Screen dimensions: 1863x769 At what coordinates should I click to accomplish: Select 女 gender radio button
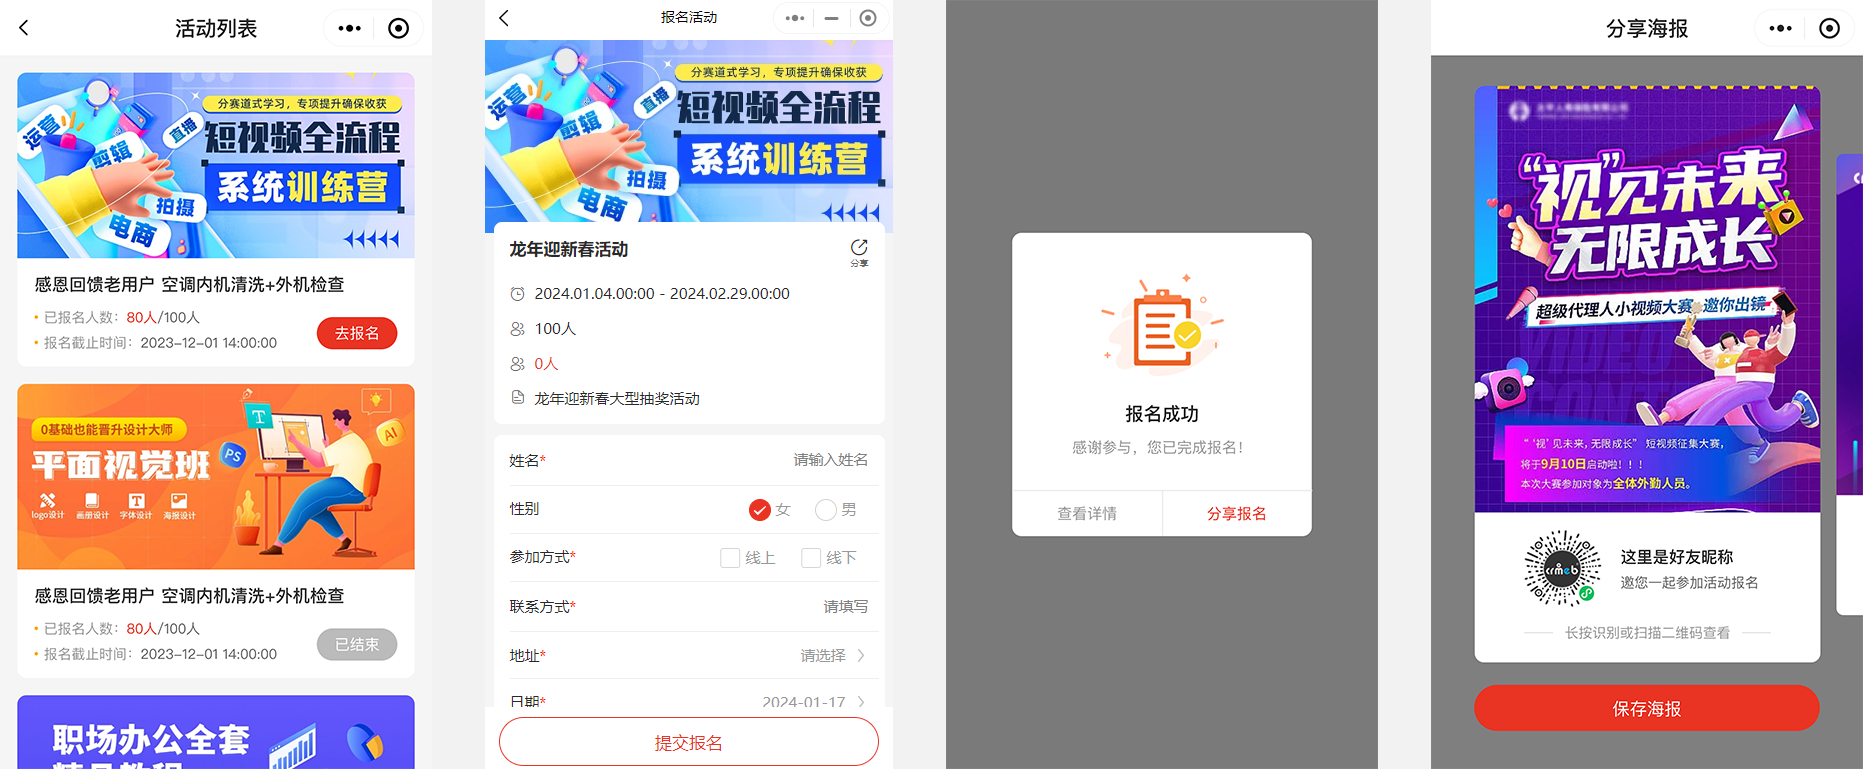[760, 510]
